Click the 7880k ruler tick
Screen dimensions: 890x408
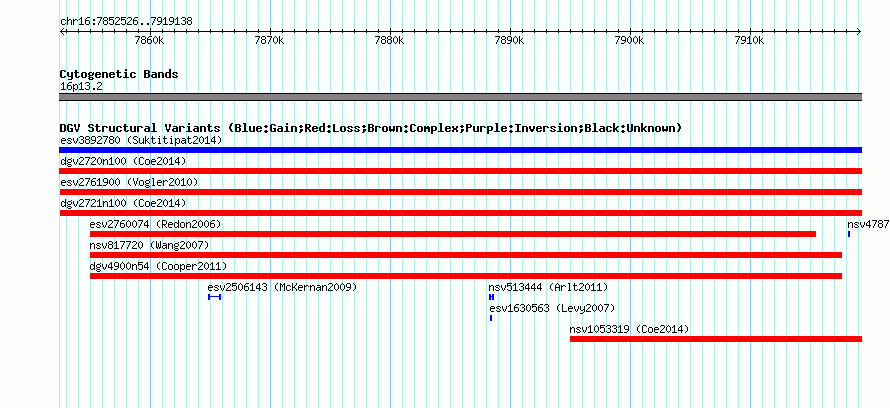point(390,40)
